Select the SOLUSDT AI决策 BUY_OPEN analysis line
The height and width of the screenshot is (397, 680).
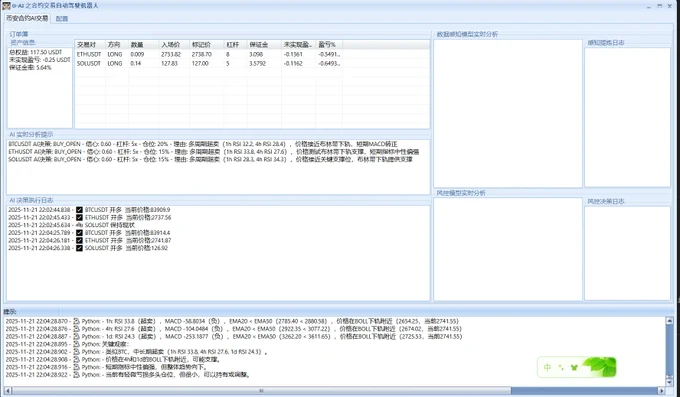[x=210, y=159]
